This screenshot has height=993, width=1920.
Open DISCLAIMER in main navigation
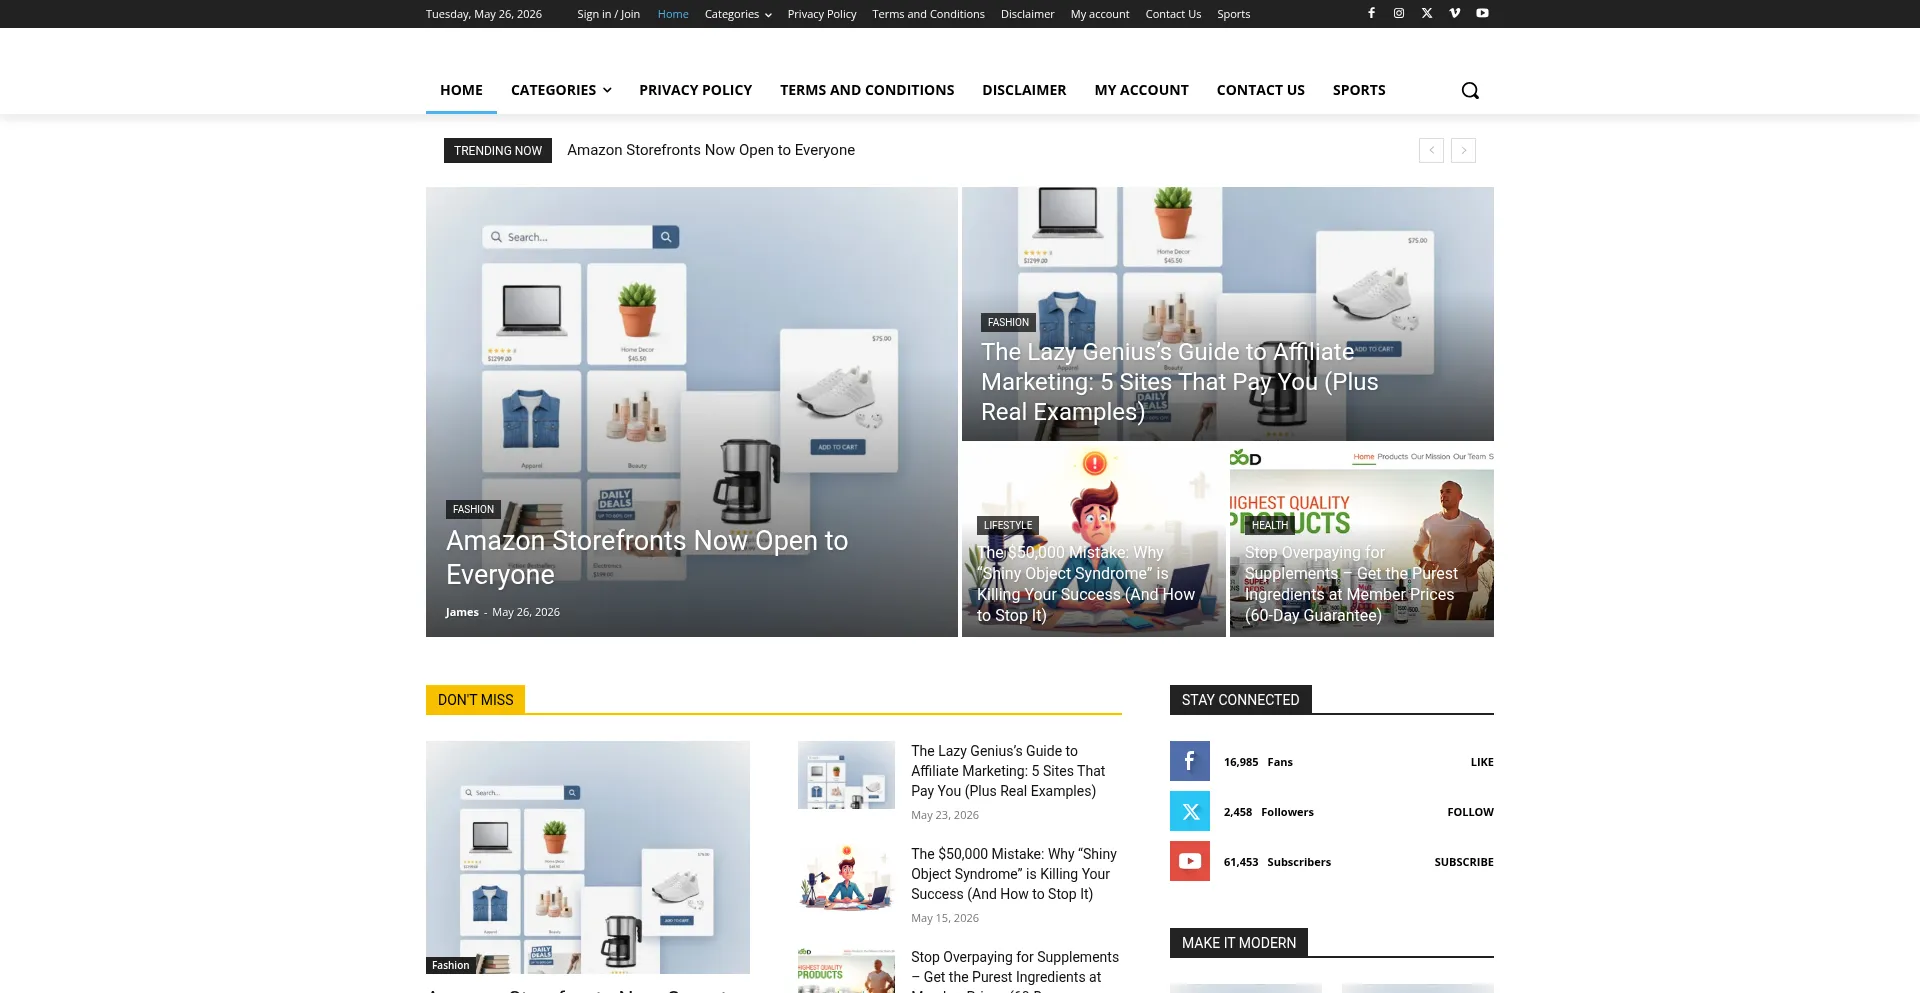(1024, 90)
